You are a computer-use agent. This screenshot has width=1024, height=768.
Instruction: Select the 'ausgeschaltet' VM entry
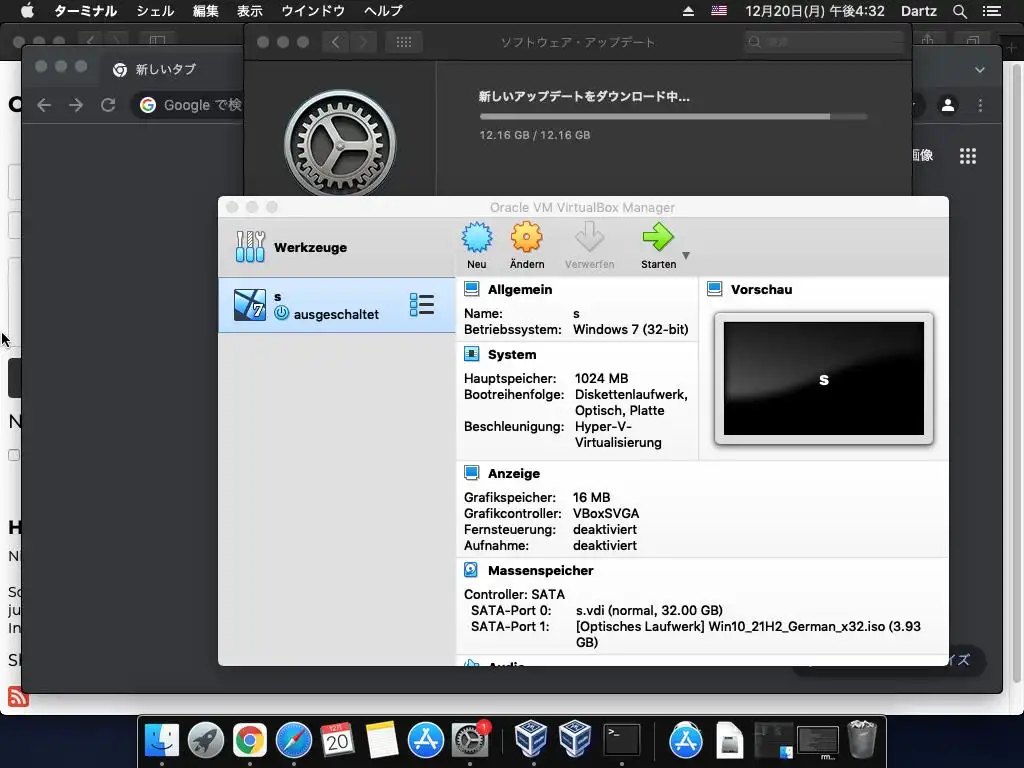[x=337, y=305]
